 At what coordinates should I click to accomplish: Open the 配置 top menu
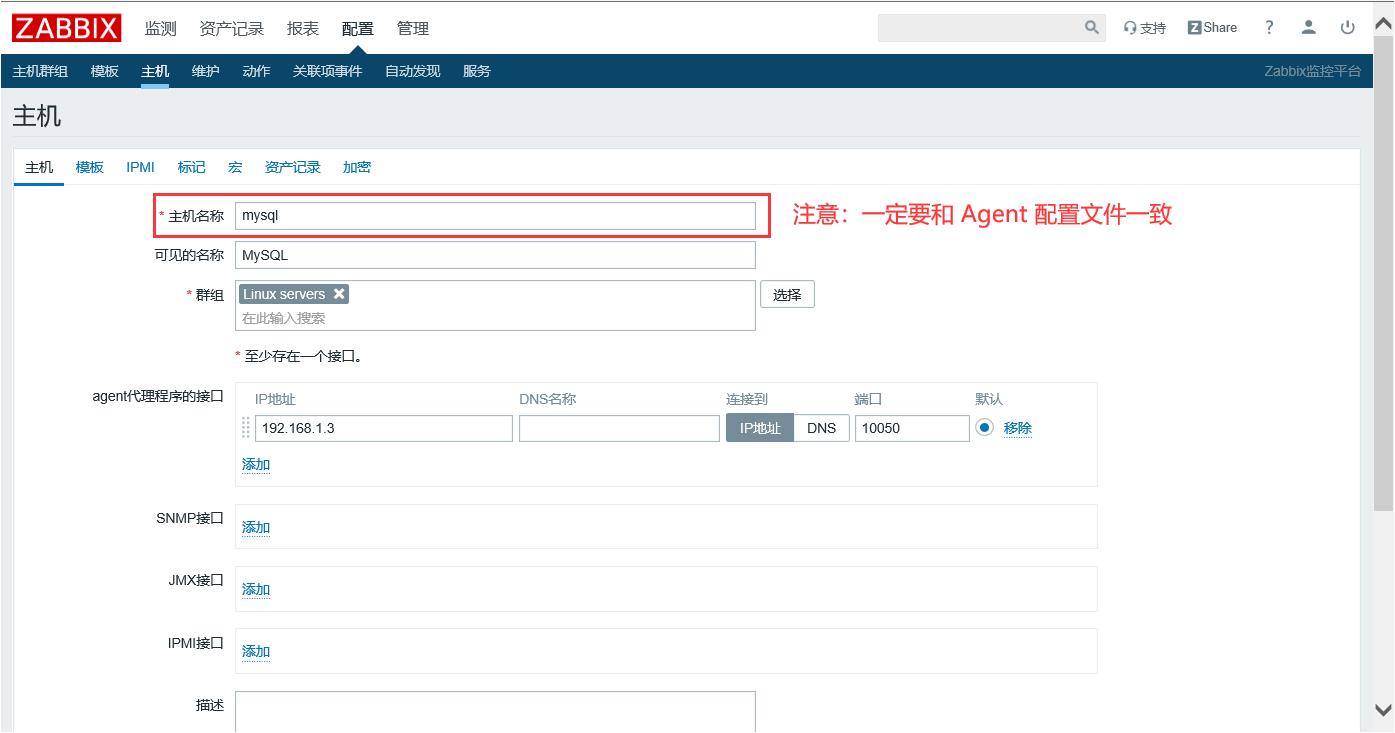tap(358, 28)
